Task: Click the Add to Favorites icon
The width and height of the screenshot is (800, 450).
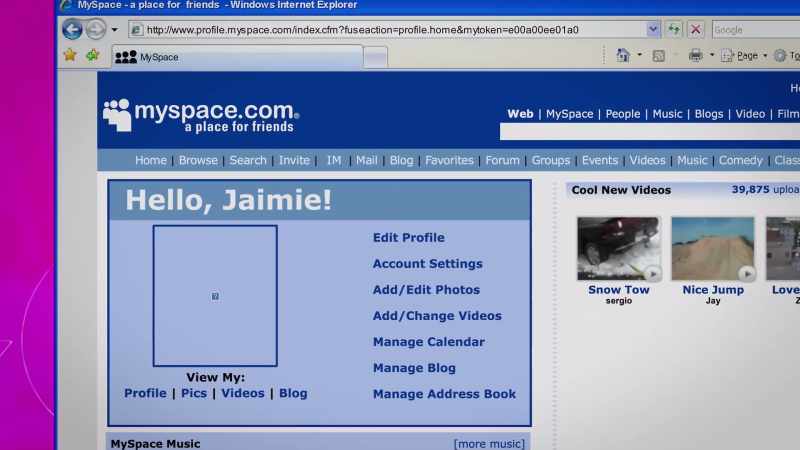Action: click(92, 55)
